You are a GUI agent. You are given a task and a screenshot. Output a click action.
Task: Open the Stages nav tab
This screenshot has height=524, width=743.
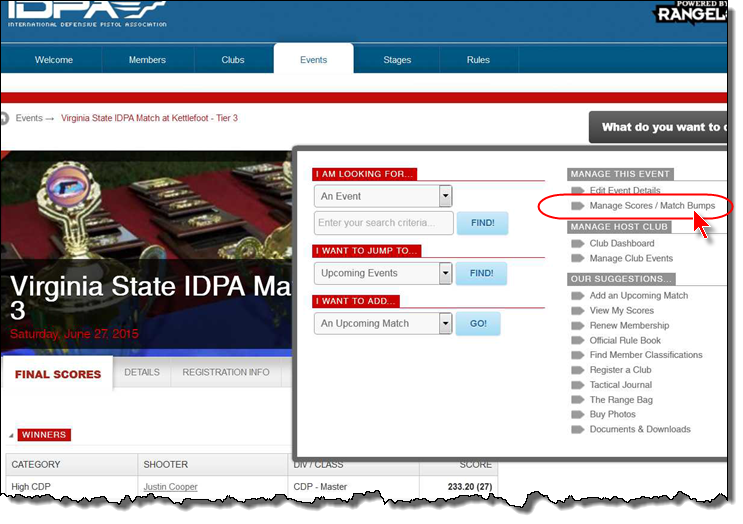coord(397,60)
